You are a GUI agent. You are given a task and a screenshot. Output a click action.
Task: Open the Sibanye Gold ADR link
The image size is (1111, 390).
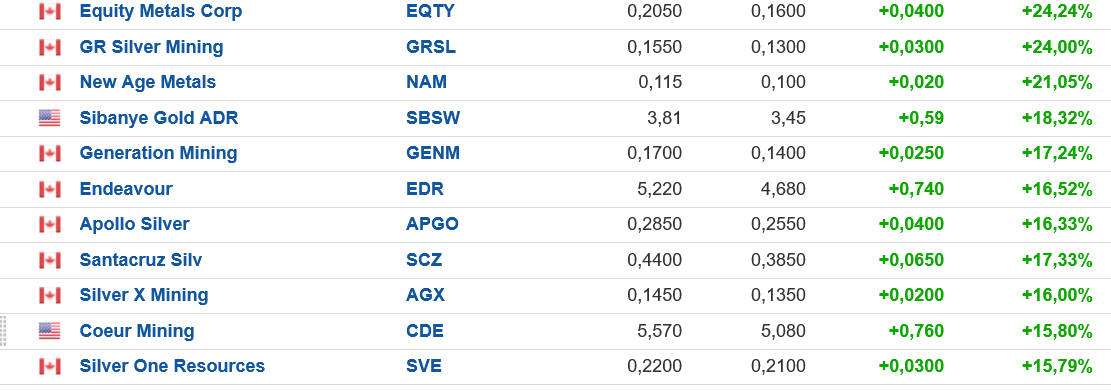coord(159,118)
